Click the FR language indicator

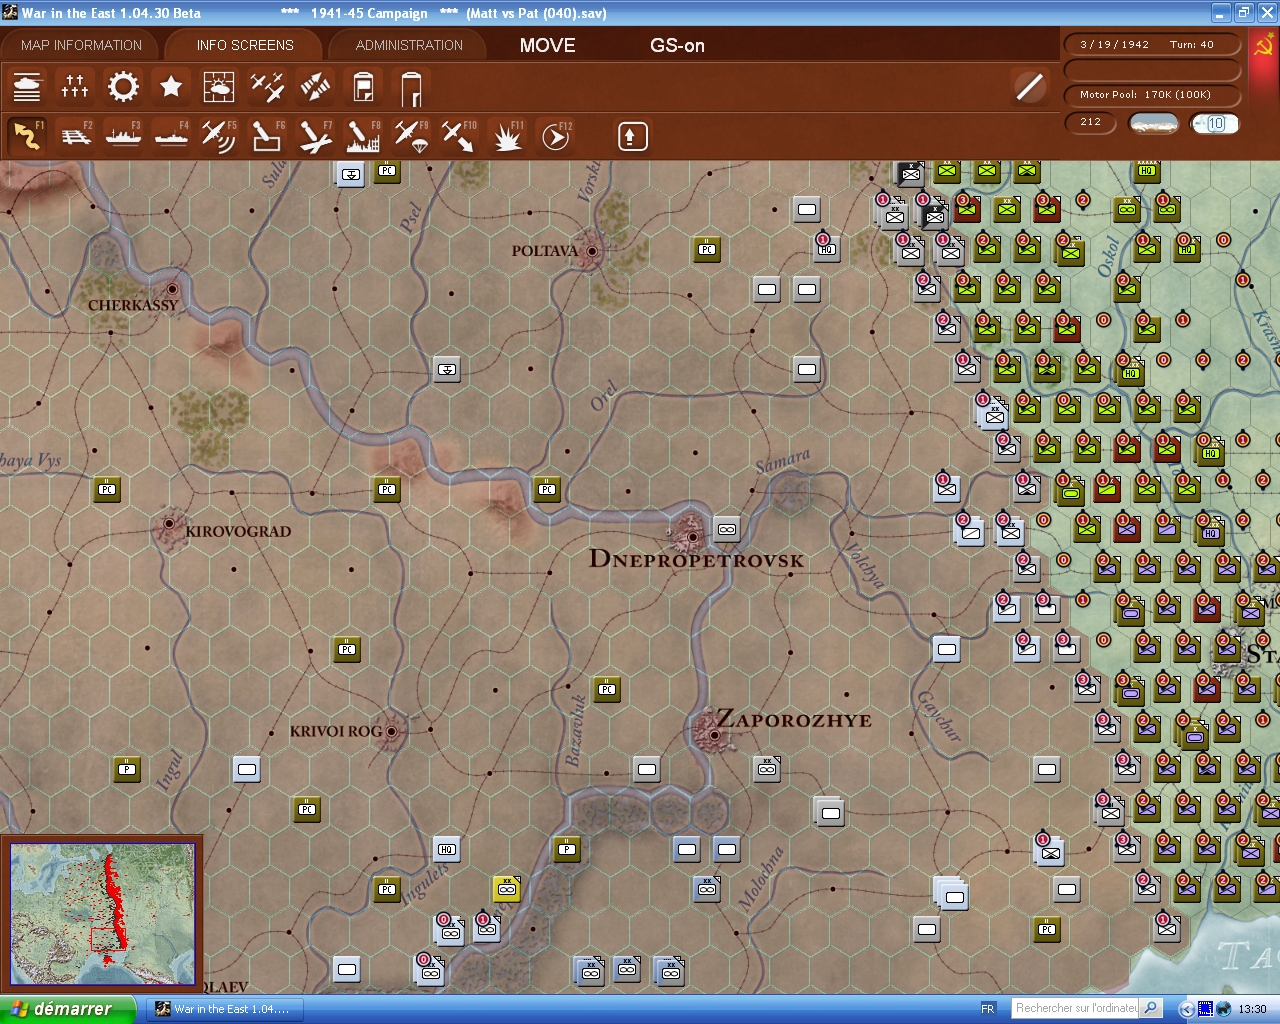(988, 1009)
